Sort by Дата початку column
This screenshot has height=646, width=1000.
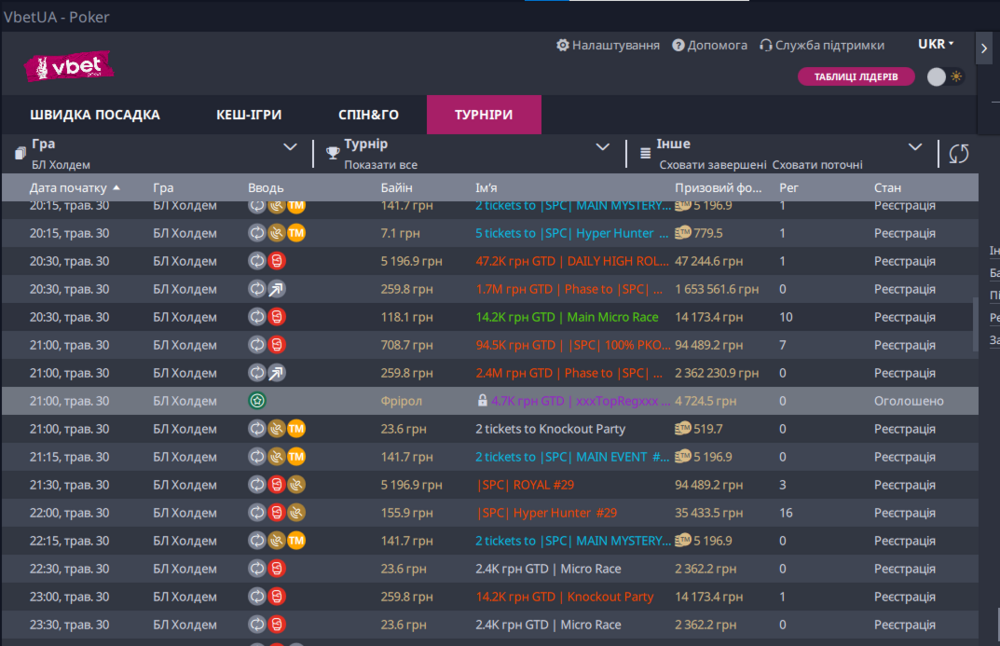[74, 188]
